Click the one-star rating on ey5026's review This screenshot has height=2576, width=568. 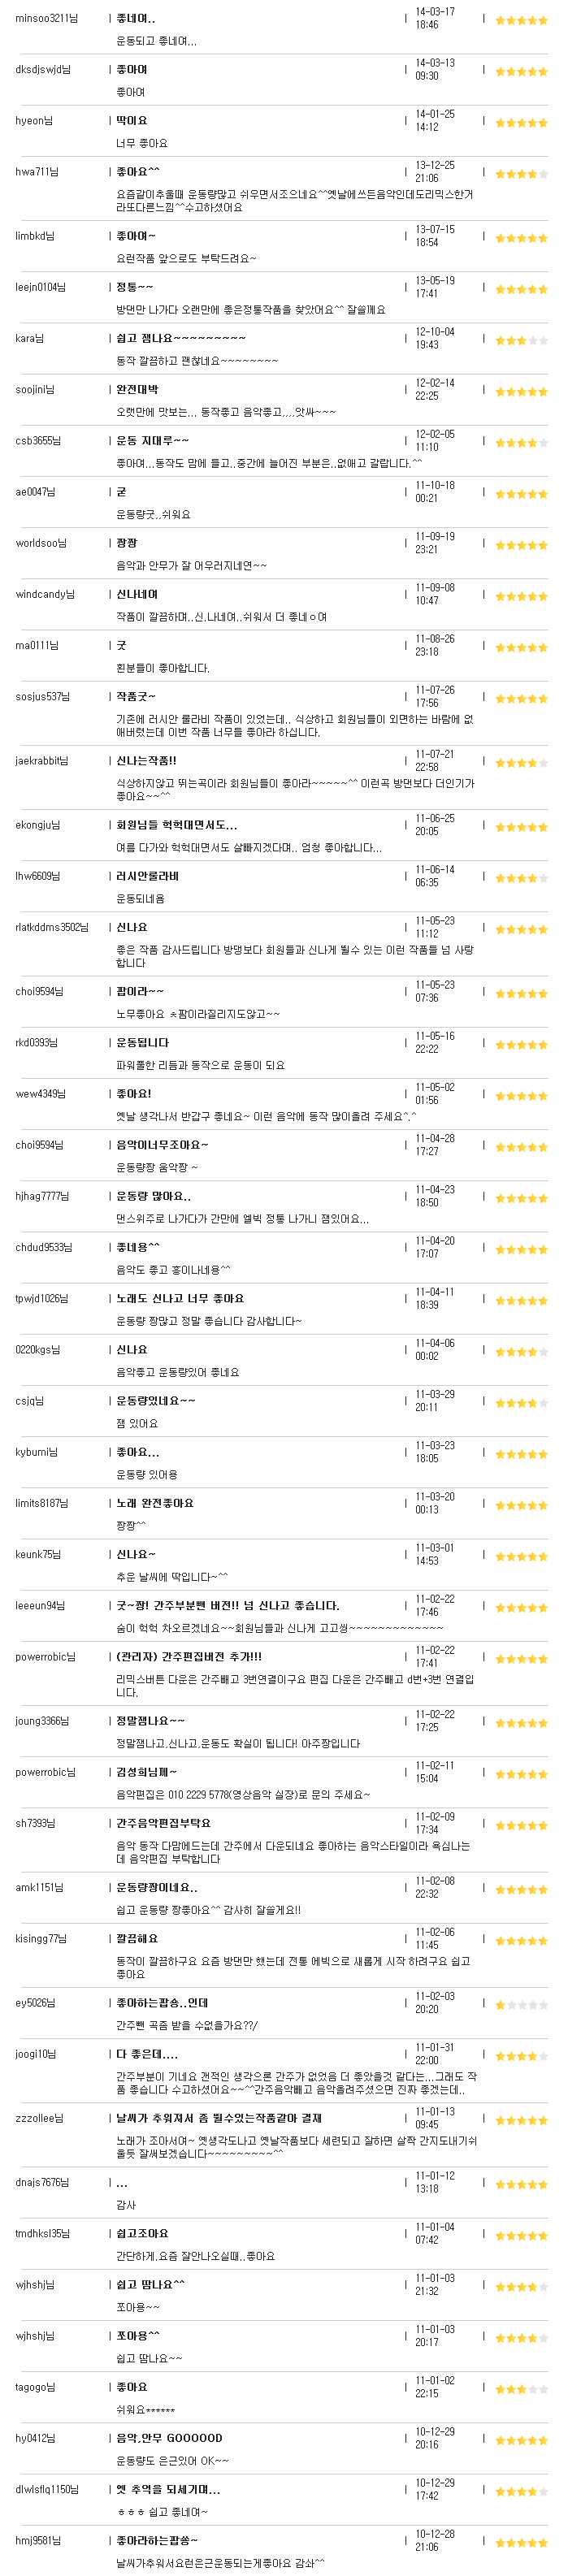tap(521, 2005)
